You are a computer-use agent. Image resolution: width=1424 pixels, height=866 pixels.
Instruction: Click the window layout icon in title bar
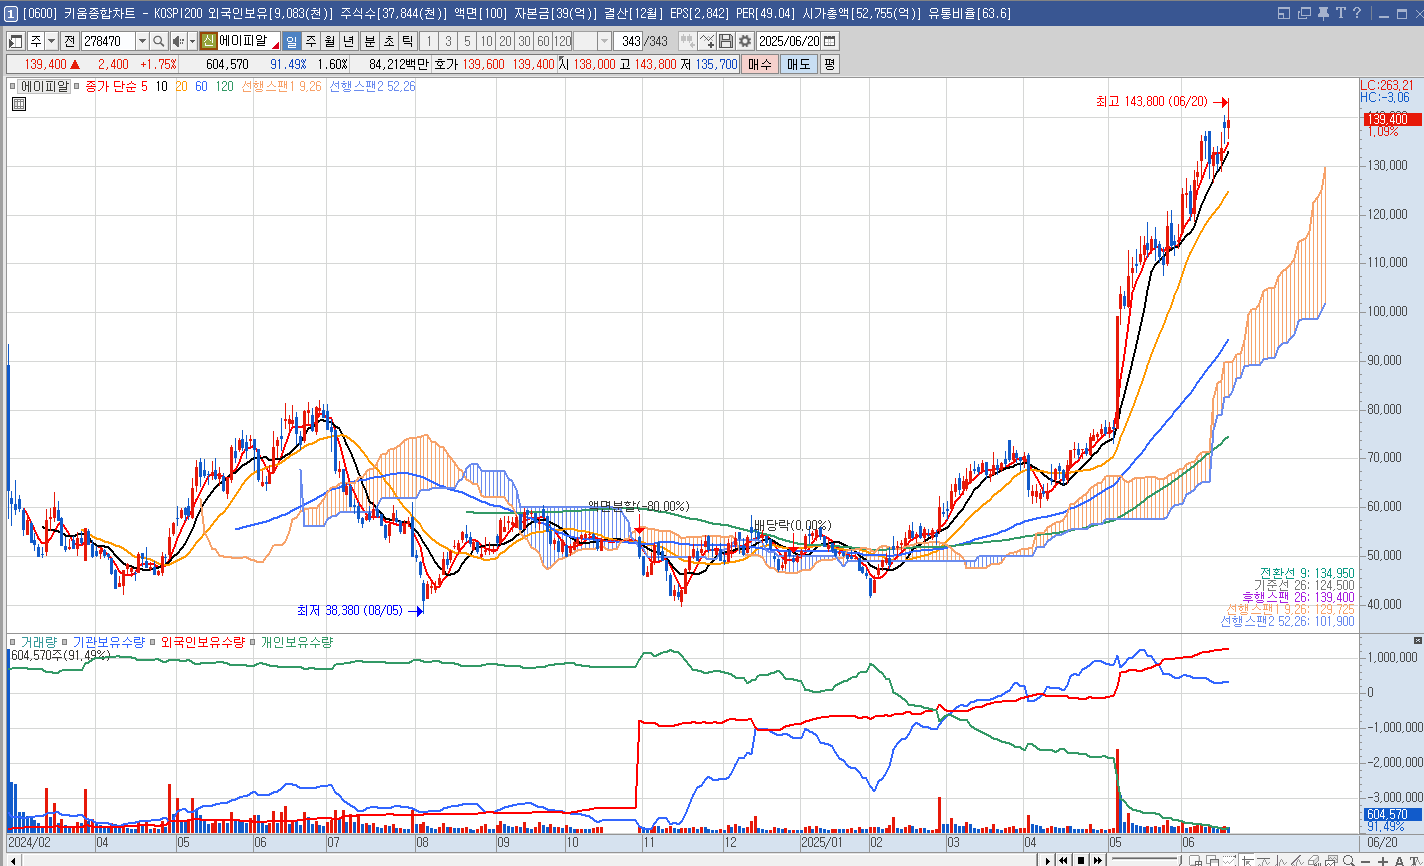(x=1285, y=13)
